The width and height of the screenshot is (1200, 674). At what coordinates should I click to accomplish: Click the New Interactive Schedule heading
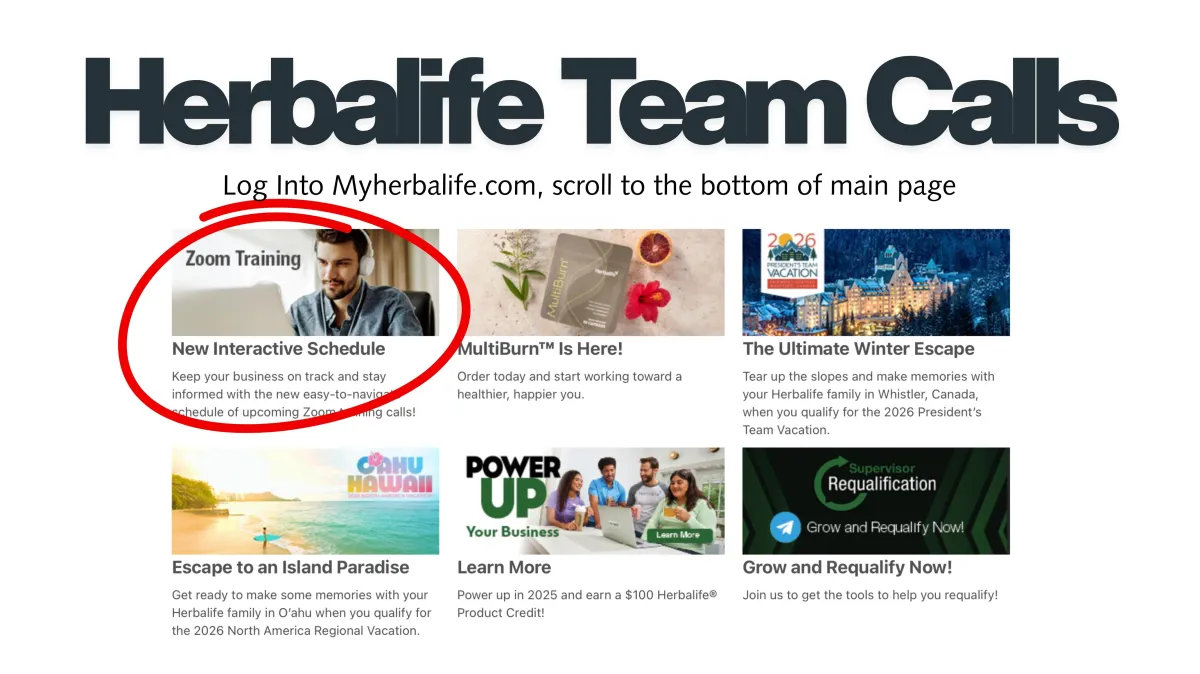278,349
